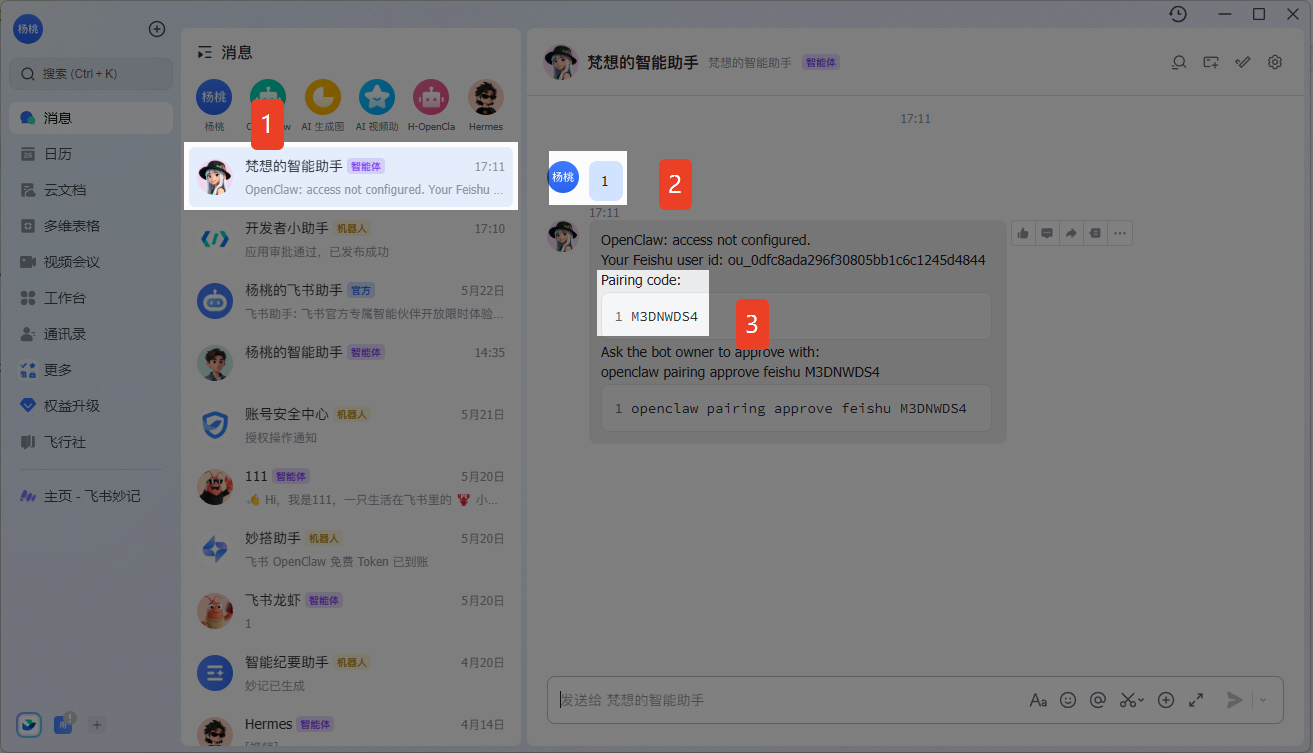Click the 发送给 梵想的智能助手 message input
Image resolution: width=1313 pixels, height=753 pixels.
tap(790, 700)
